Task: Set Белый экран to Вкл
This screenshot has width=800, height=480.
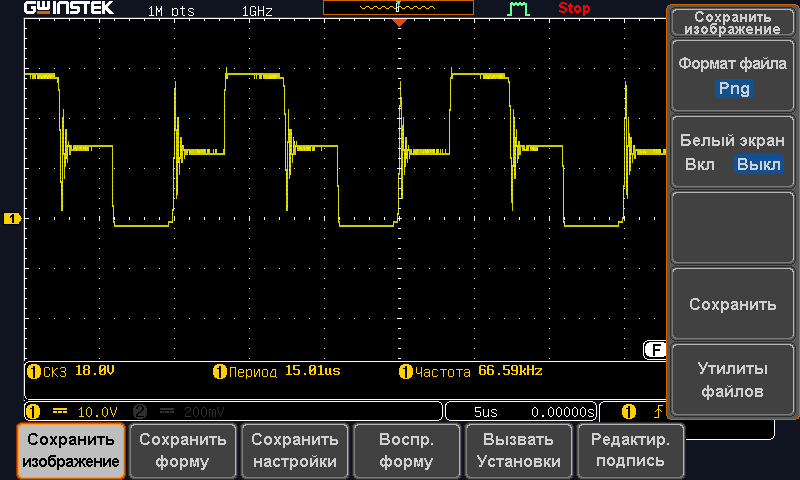Action: [x=699, y=164]
